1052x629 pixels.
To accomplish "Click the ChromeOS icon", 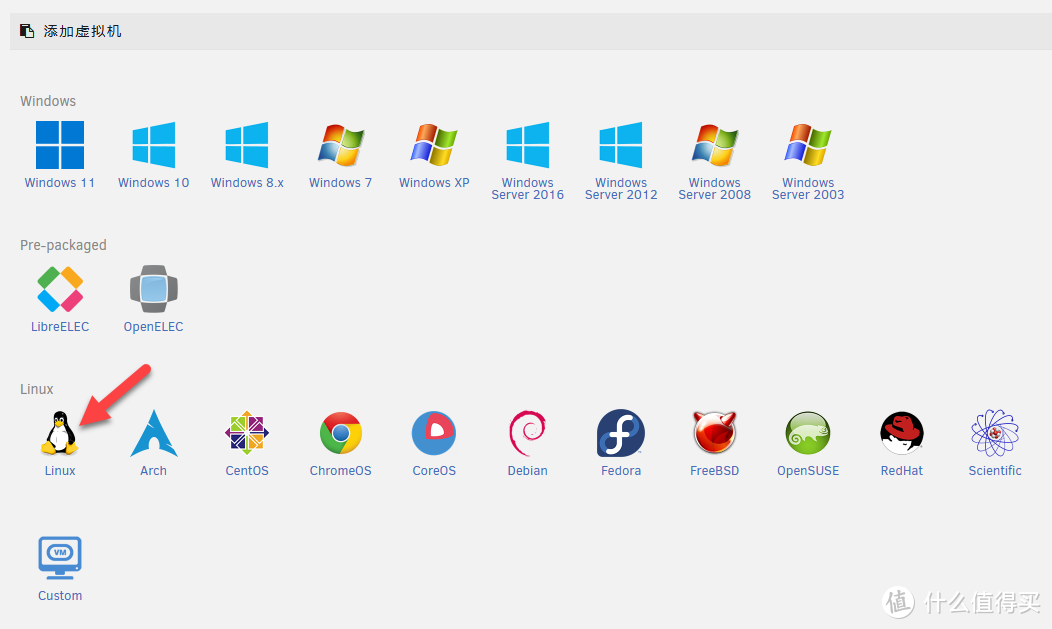I will (340, 433).
